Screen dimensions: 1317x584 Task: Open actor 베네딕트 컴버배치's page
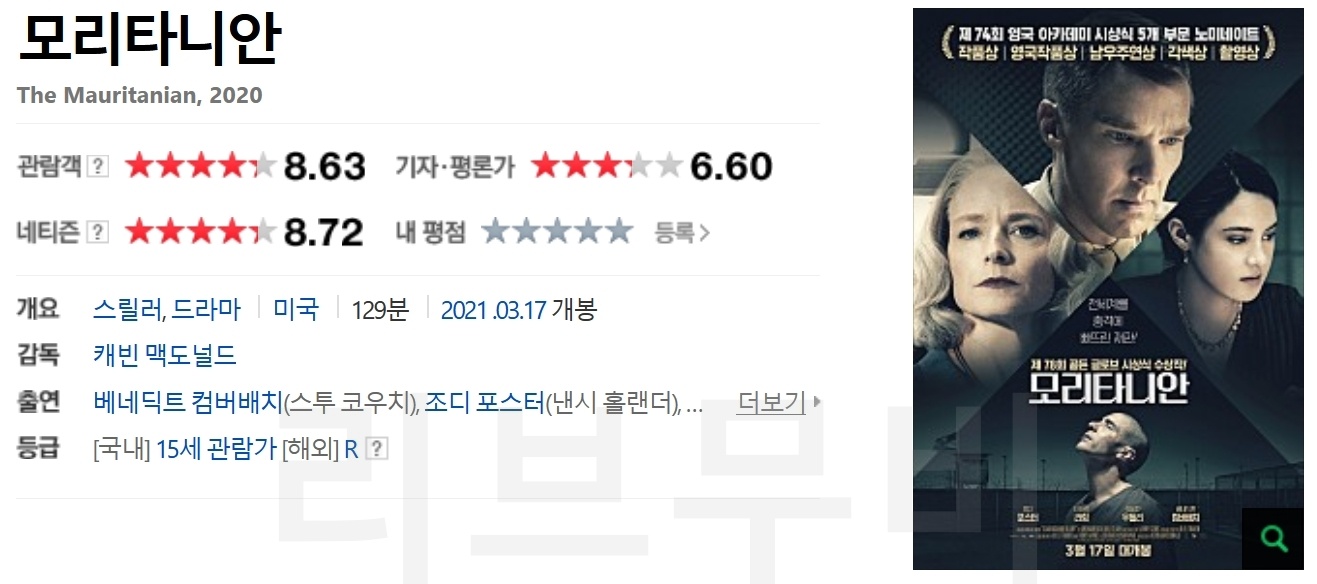188,403
